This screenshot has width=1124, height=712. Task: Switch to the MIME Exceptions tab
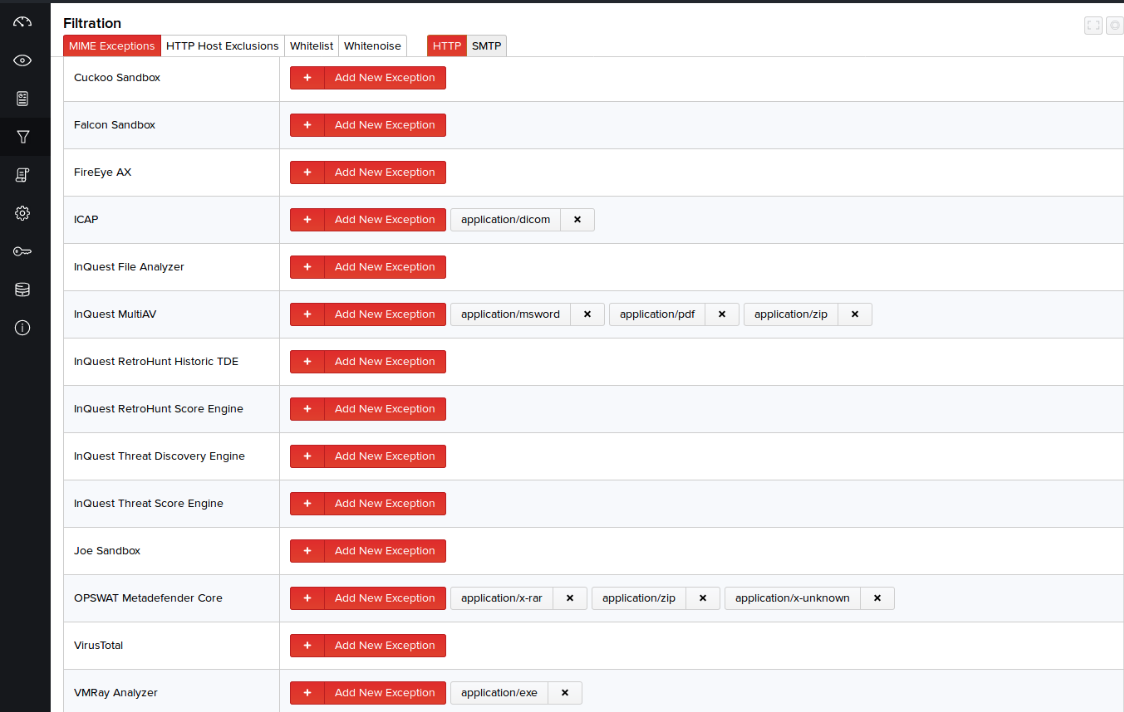112,46
